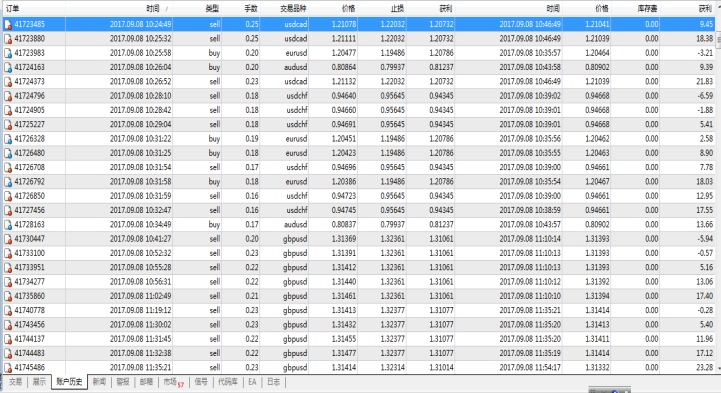Click the order icon next to 41740778
Viewport: 721px width, 393px height.
click(8, 310)
